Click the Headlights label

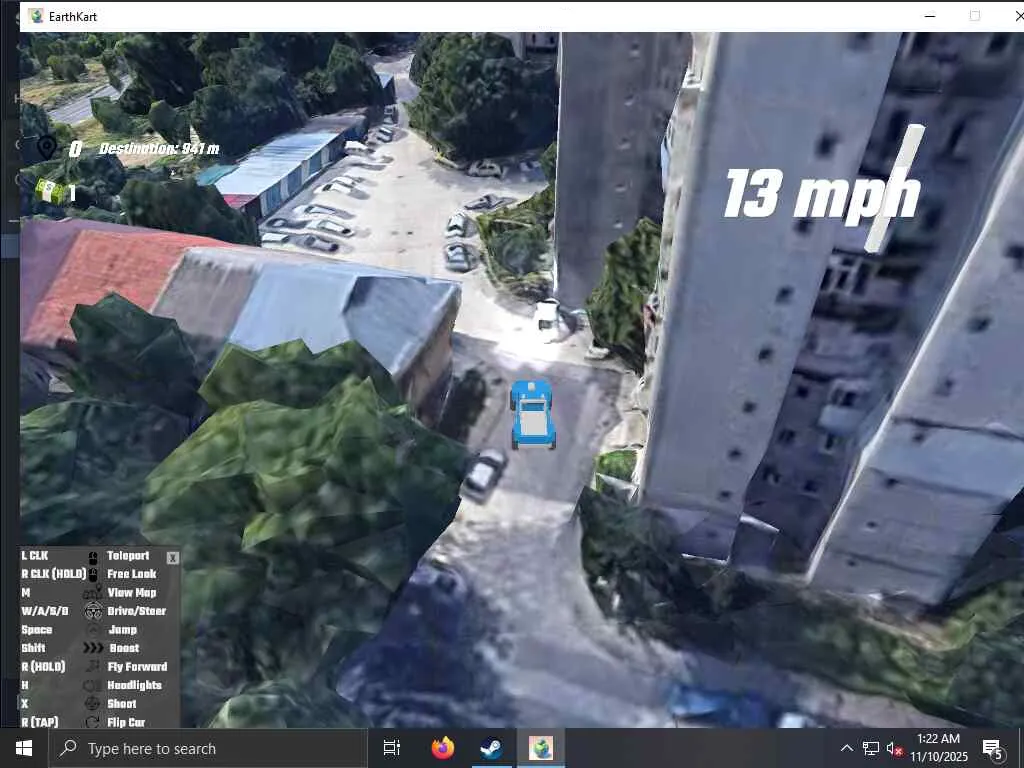click(x=135, y=685)
